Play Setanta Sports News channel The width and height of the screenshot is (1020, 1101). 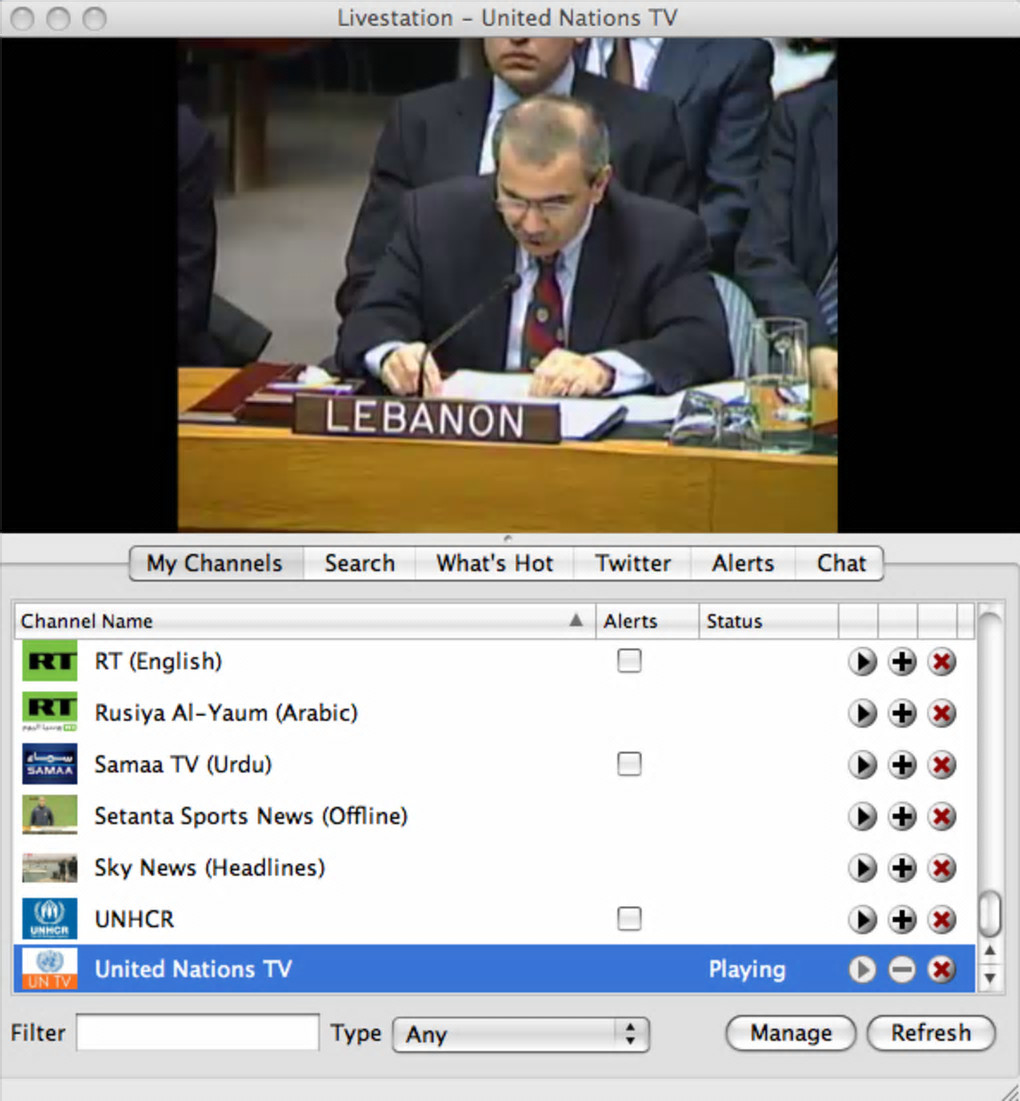(862, 816)
